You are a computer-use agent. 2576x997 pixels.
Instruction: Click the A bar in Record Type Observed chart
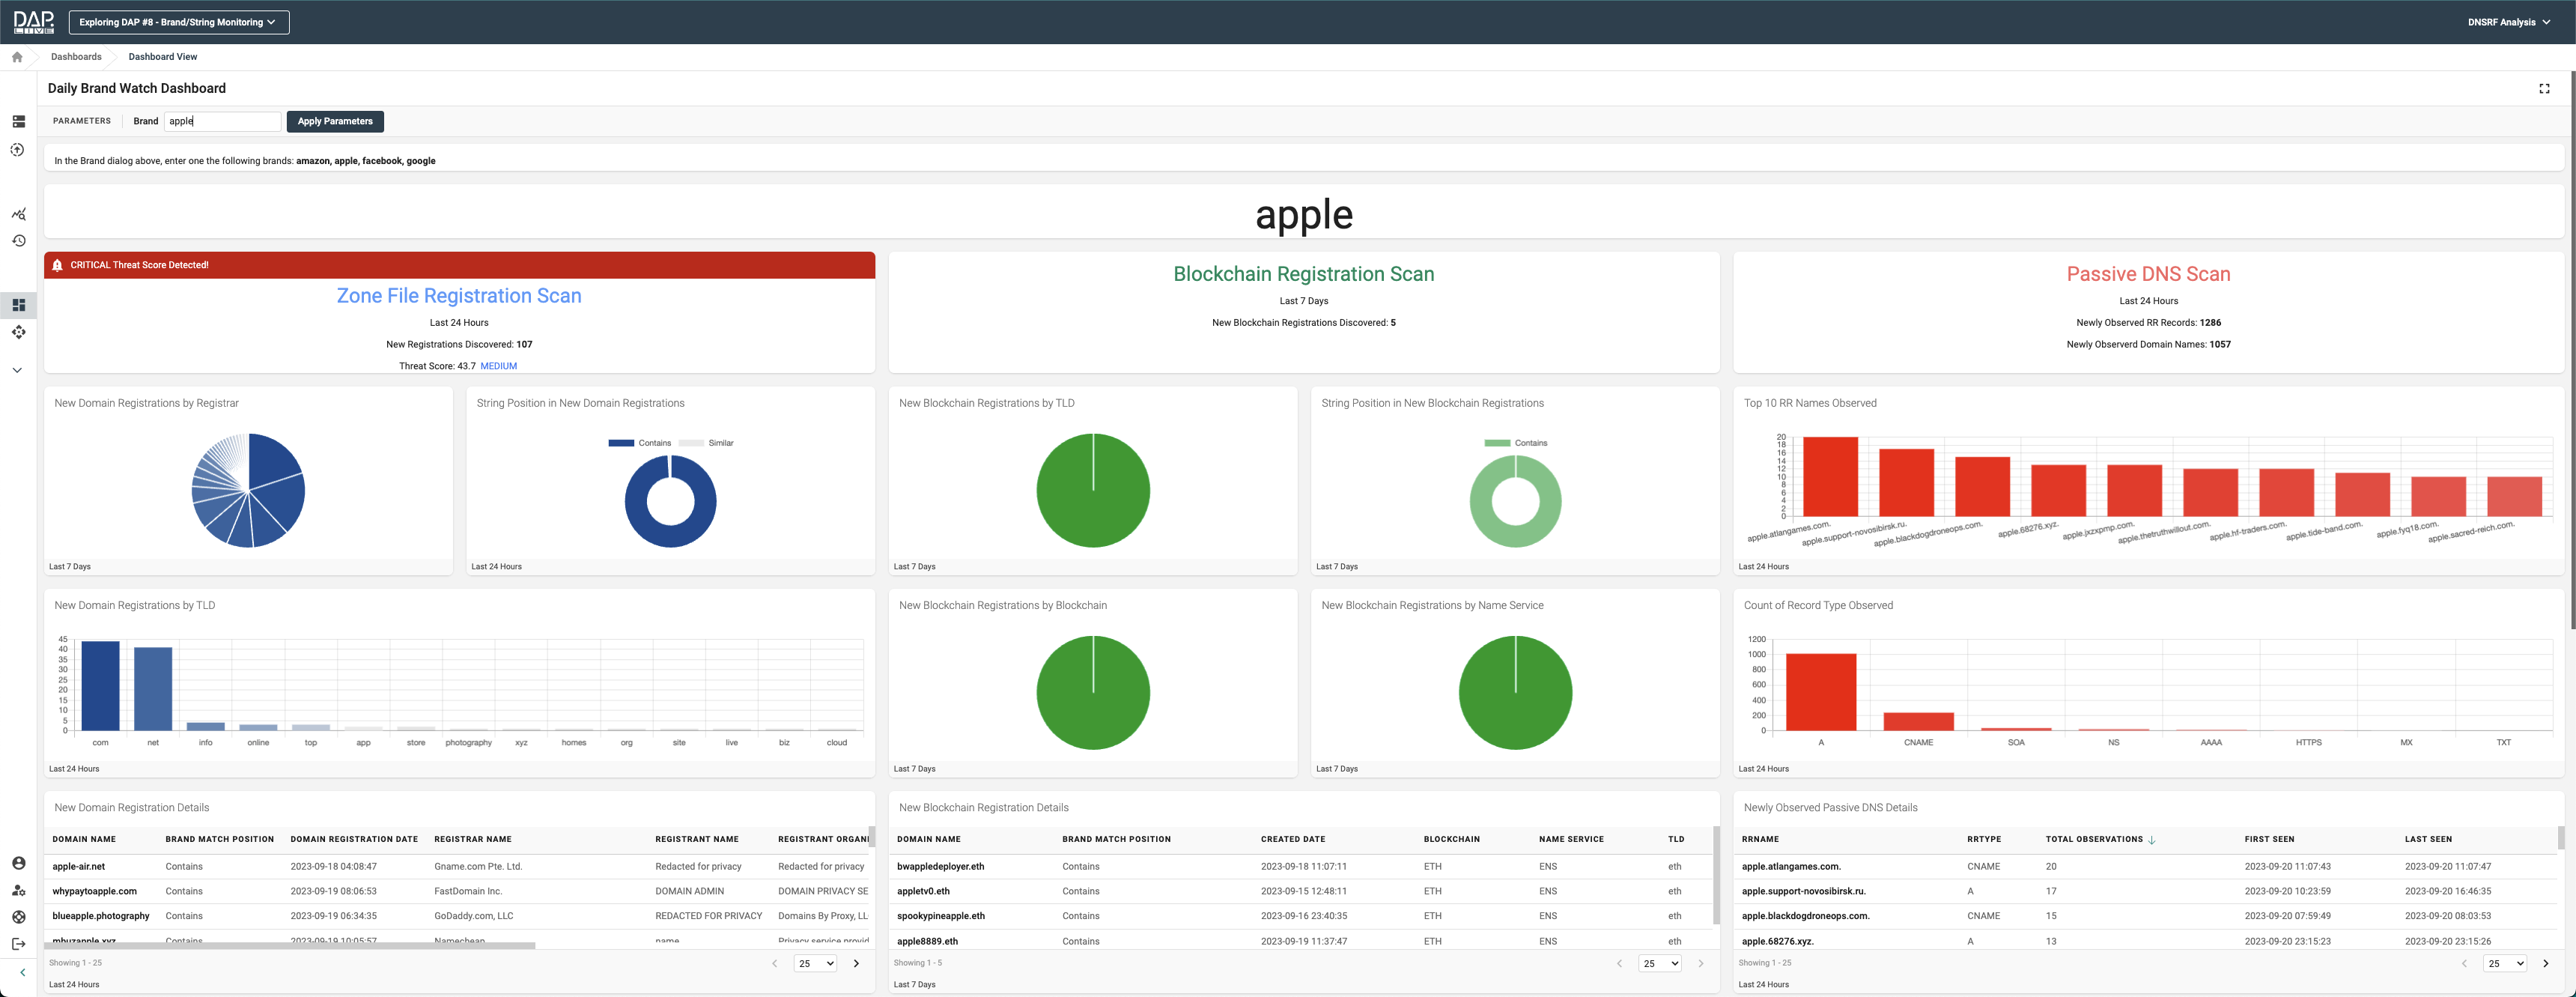(1821, 692)
